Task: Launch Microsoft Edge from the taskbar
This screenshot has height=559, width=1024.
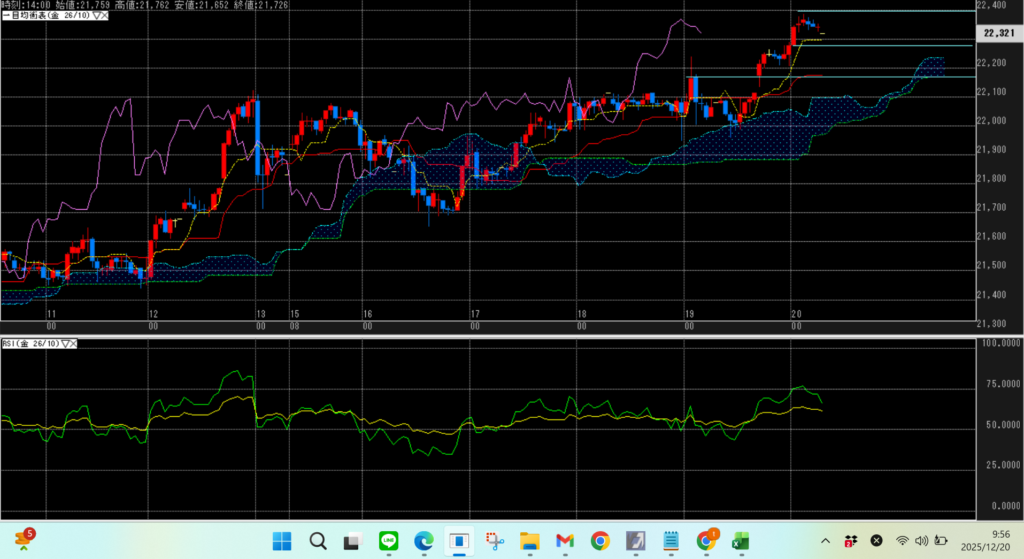Action: [x=422, y=541]
